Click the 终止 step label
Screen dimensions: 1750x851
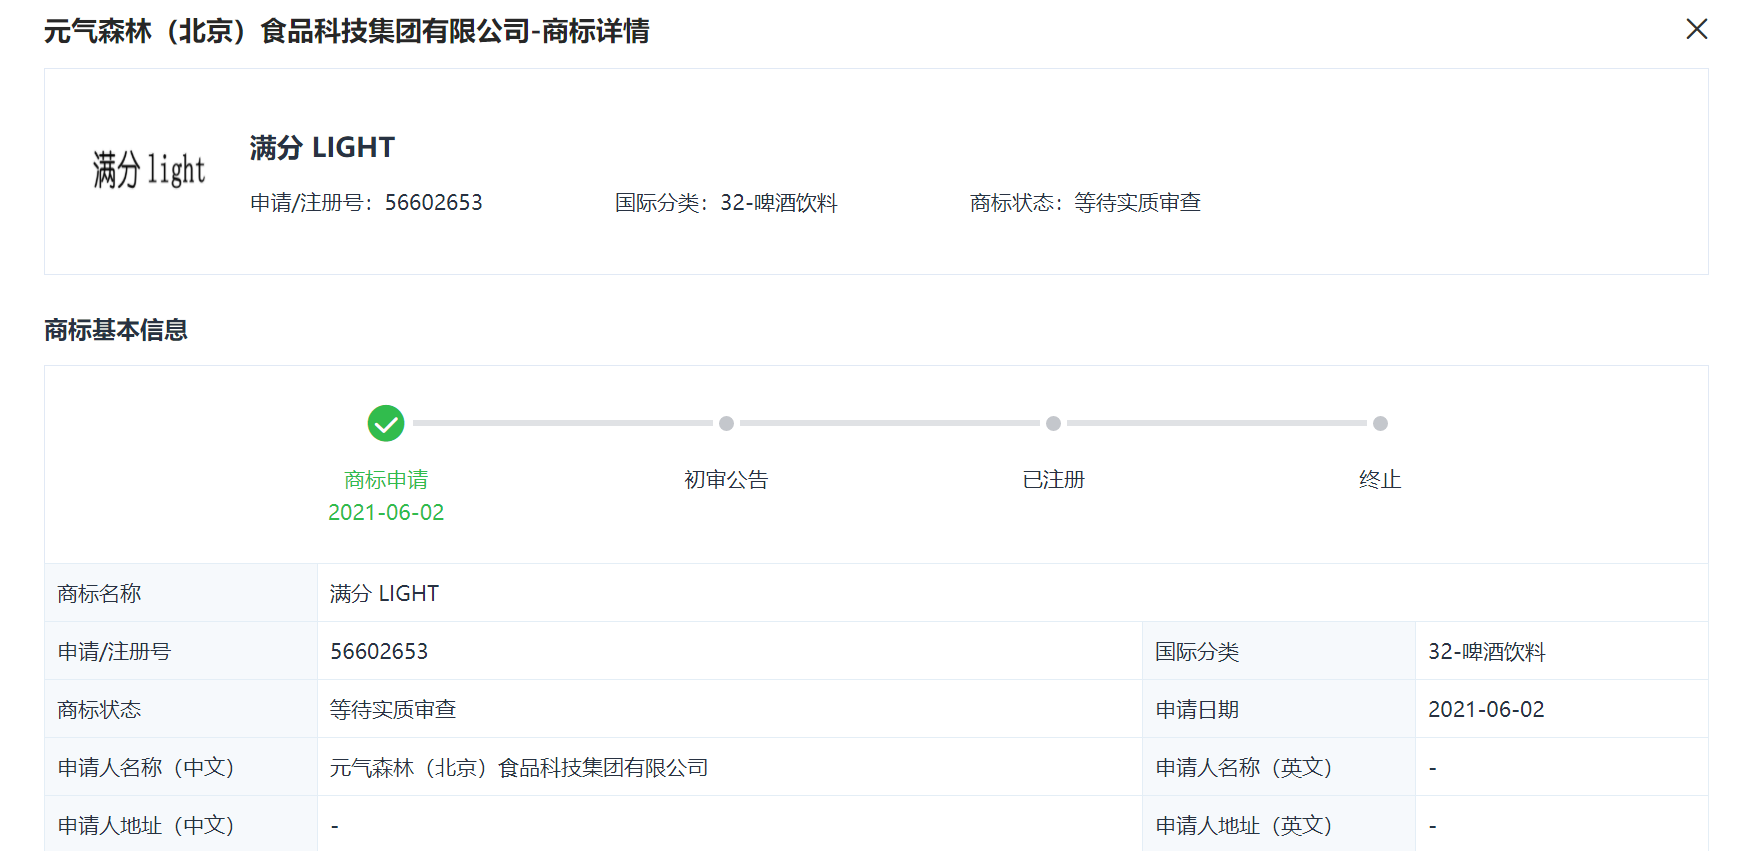(1380, 480)
